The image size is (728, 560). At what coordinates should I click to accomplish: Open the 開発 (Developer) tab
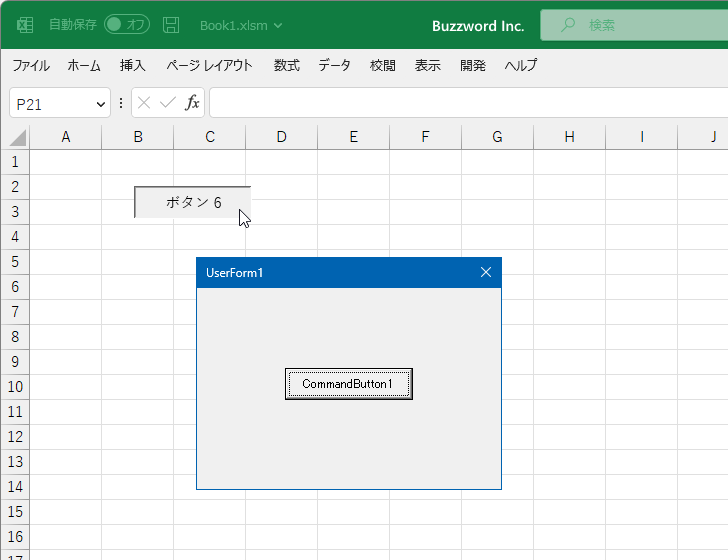pyautogui.click(x=473, y=65)
